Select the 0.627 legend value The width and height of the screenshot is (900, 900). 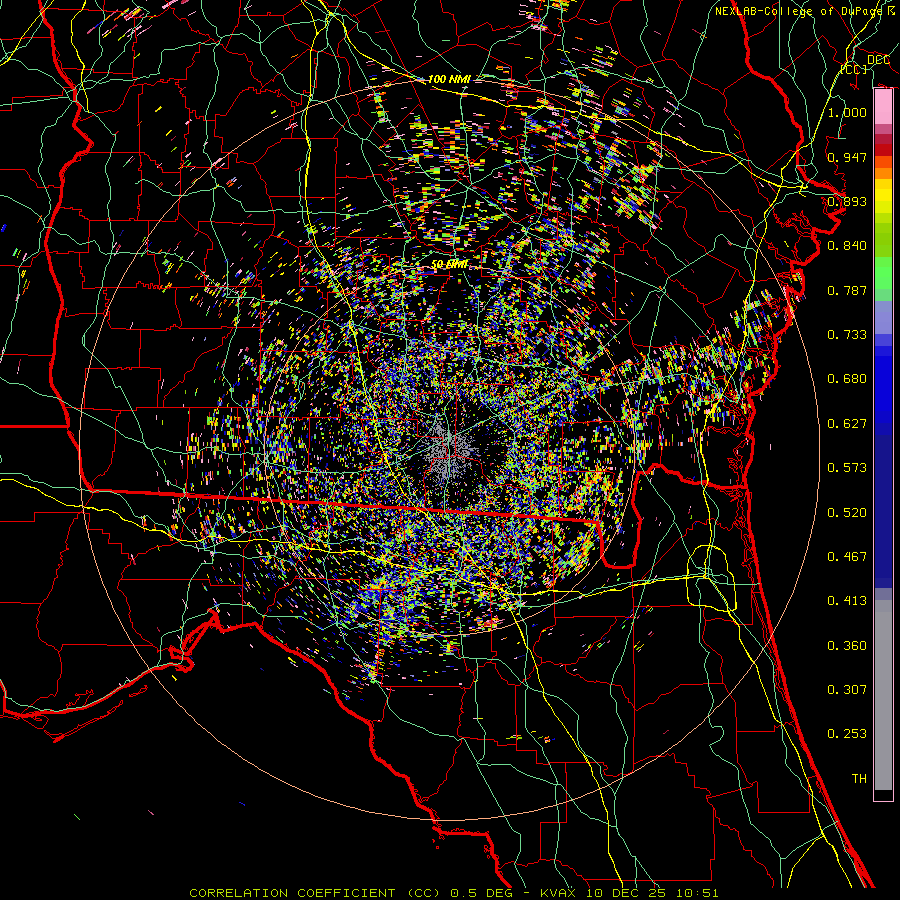click(847, 424)
